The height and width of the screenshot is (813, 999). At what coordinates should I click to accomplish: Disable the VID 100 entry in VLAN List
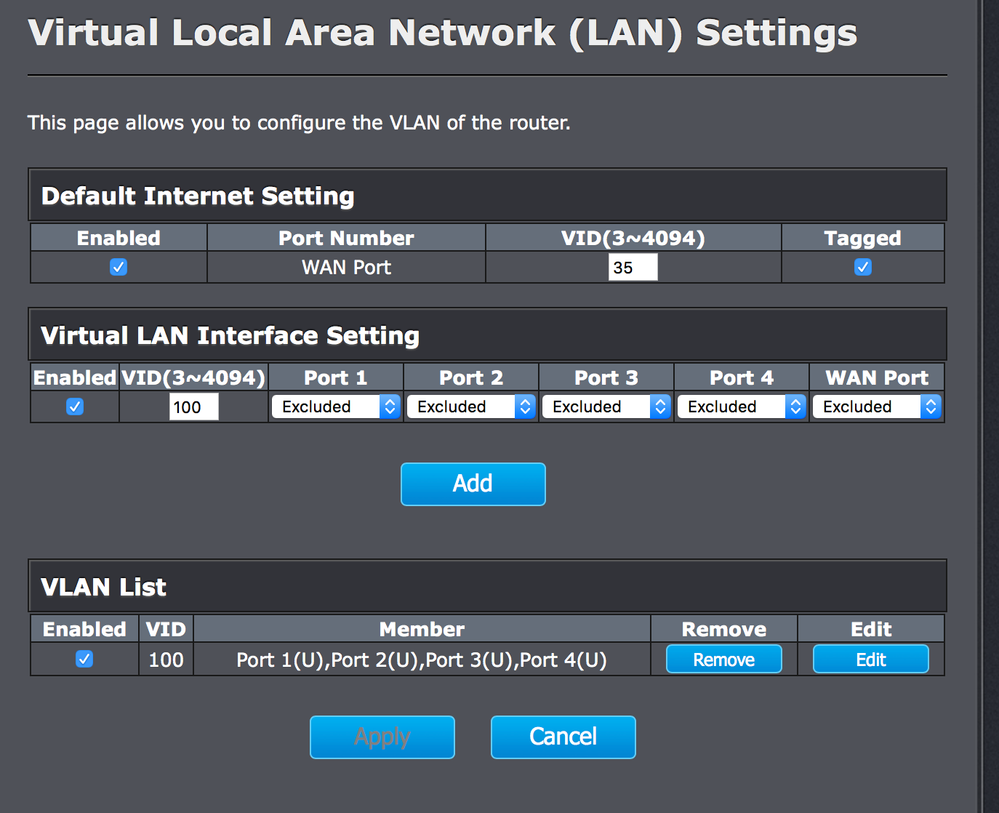click(85, 659)
